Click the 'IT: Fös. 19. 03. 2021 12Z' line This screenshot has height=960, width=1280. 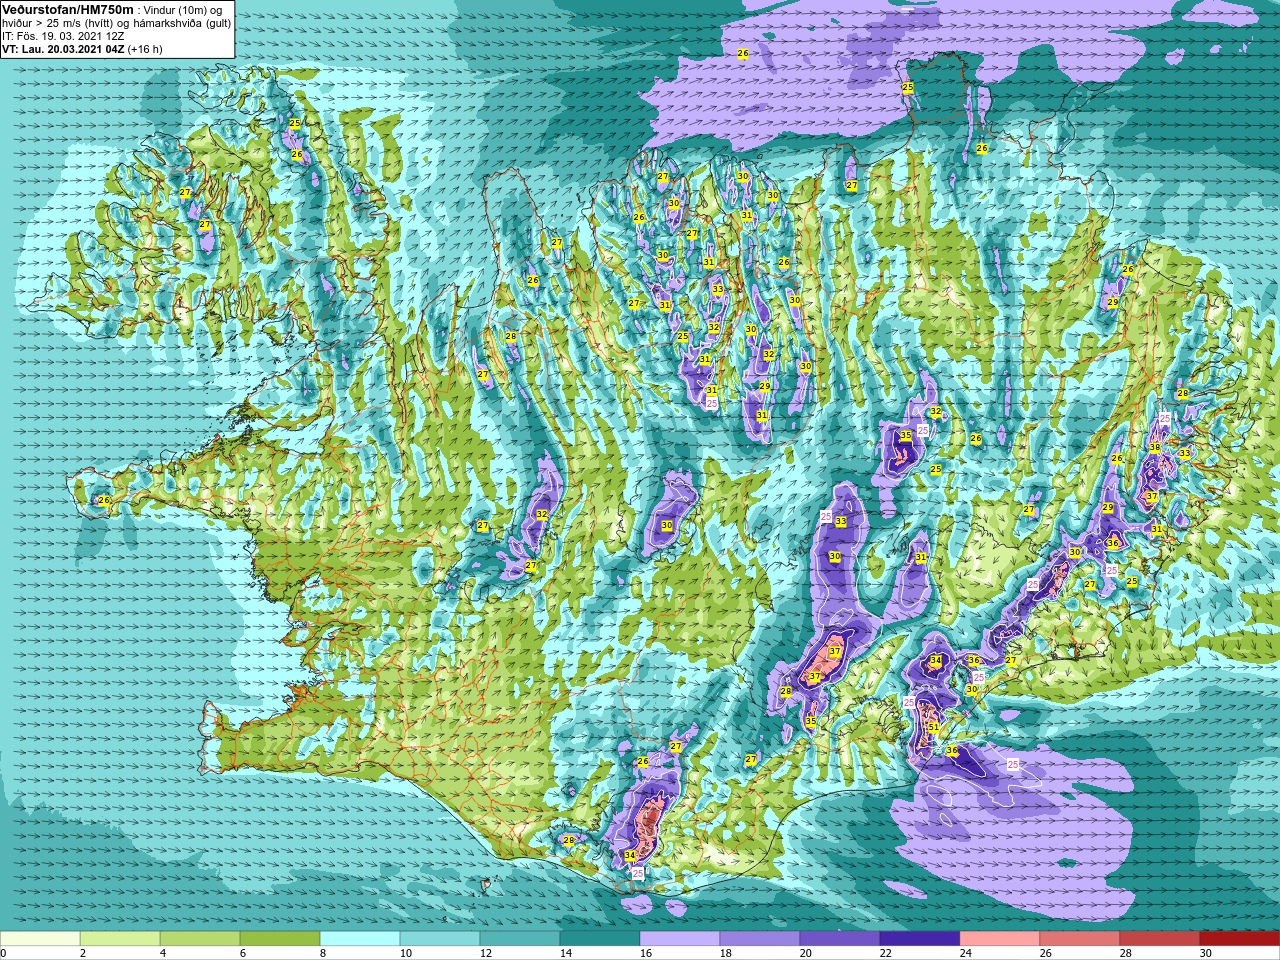(63, 35)
